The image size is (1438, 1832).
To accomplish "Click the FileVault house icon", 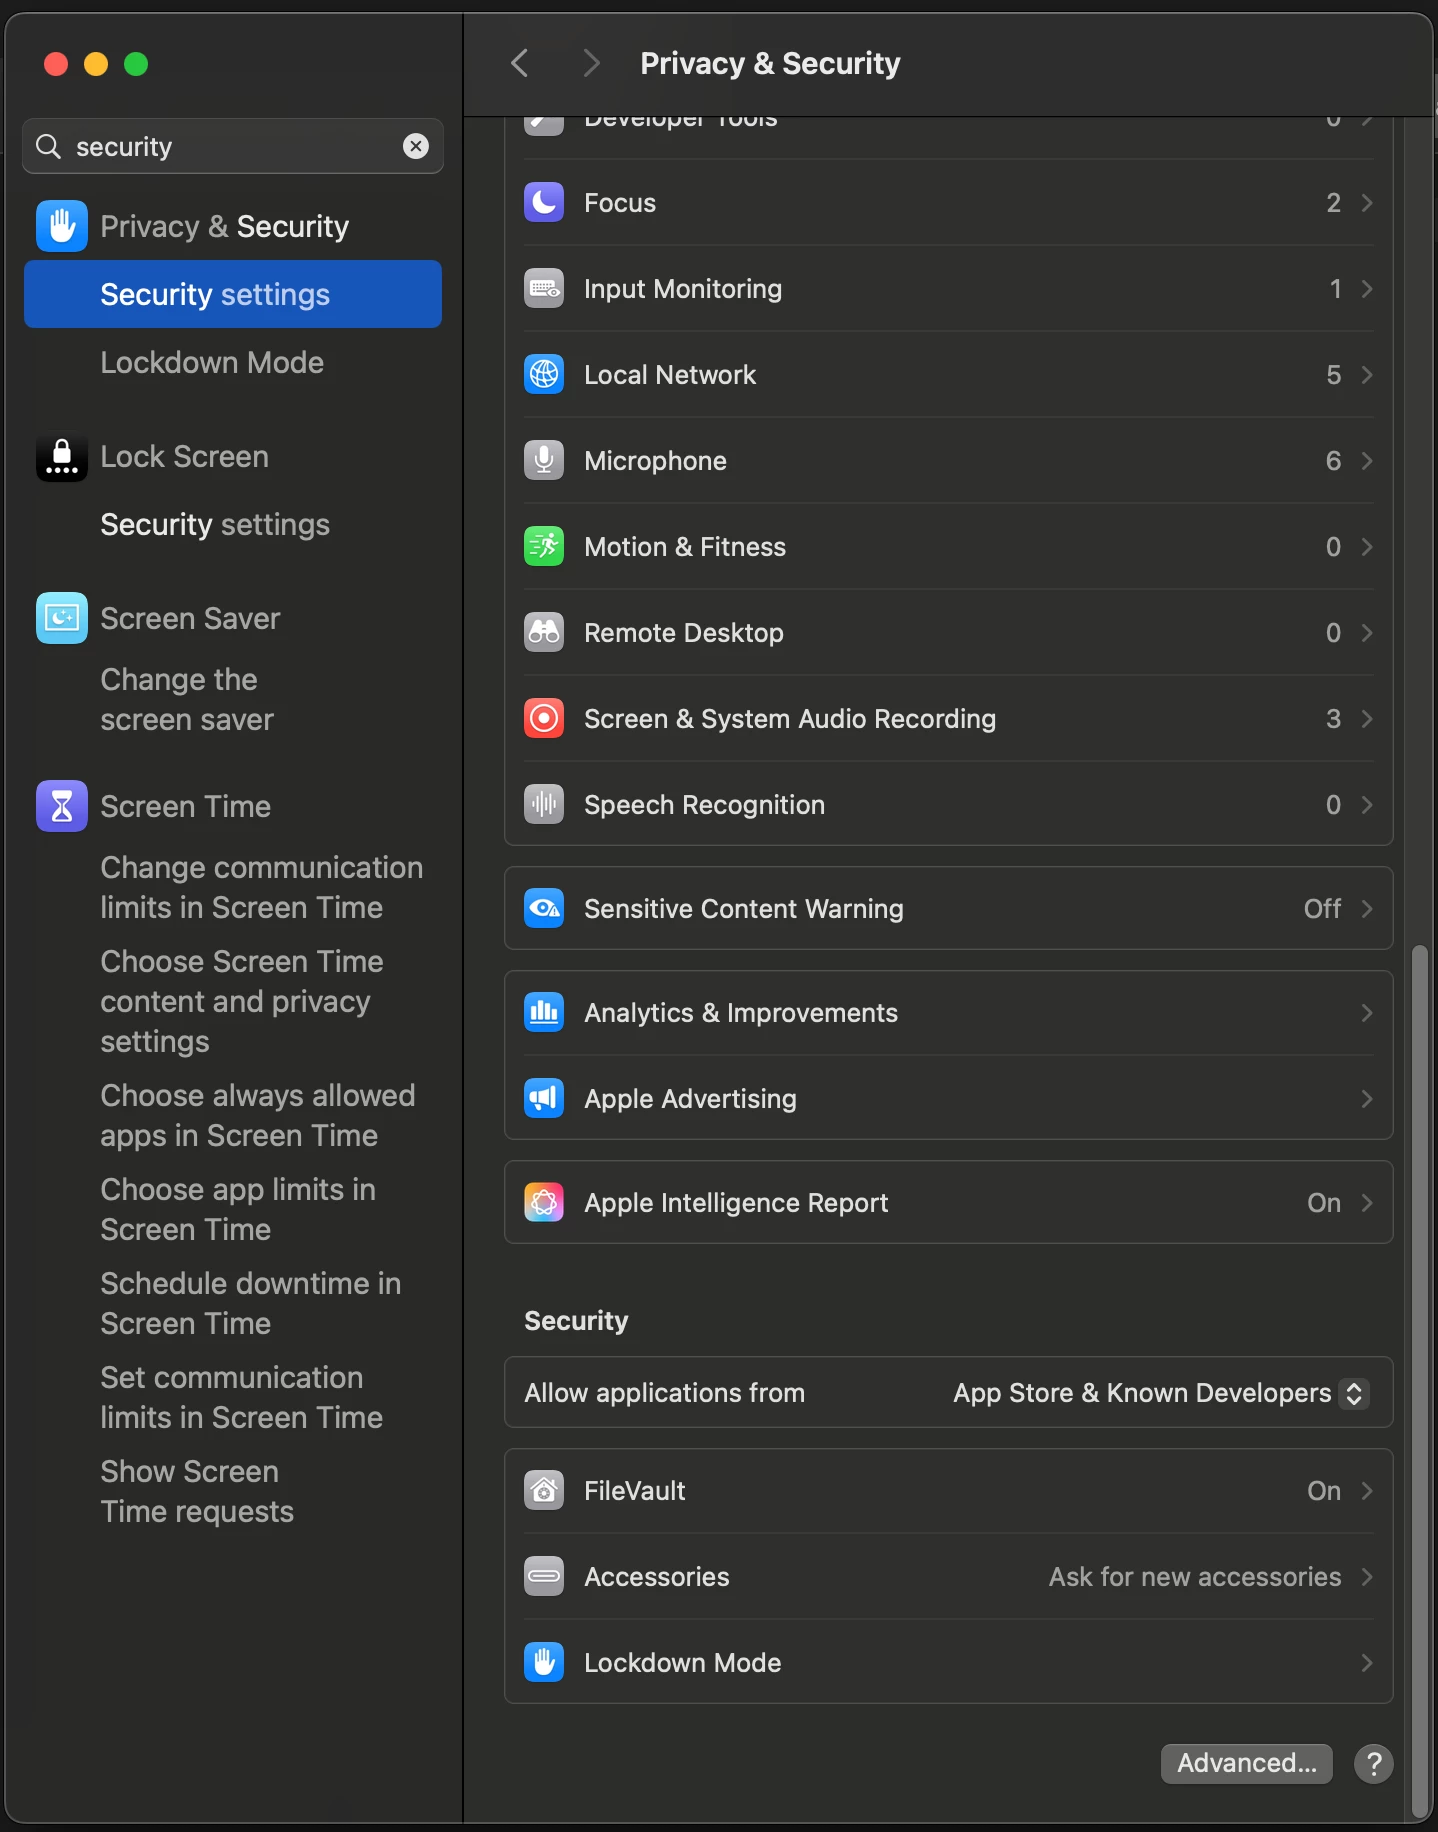I will pos(544,1491).
